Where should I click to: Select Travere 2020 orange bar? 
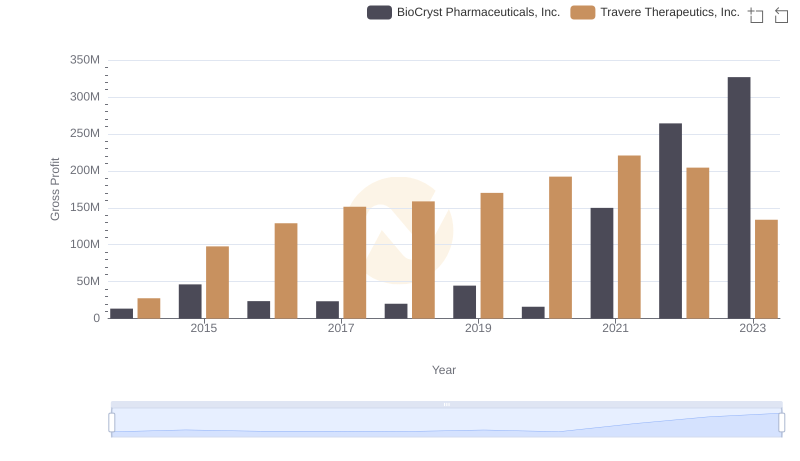pos(560,248)
